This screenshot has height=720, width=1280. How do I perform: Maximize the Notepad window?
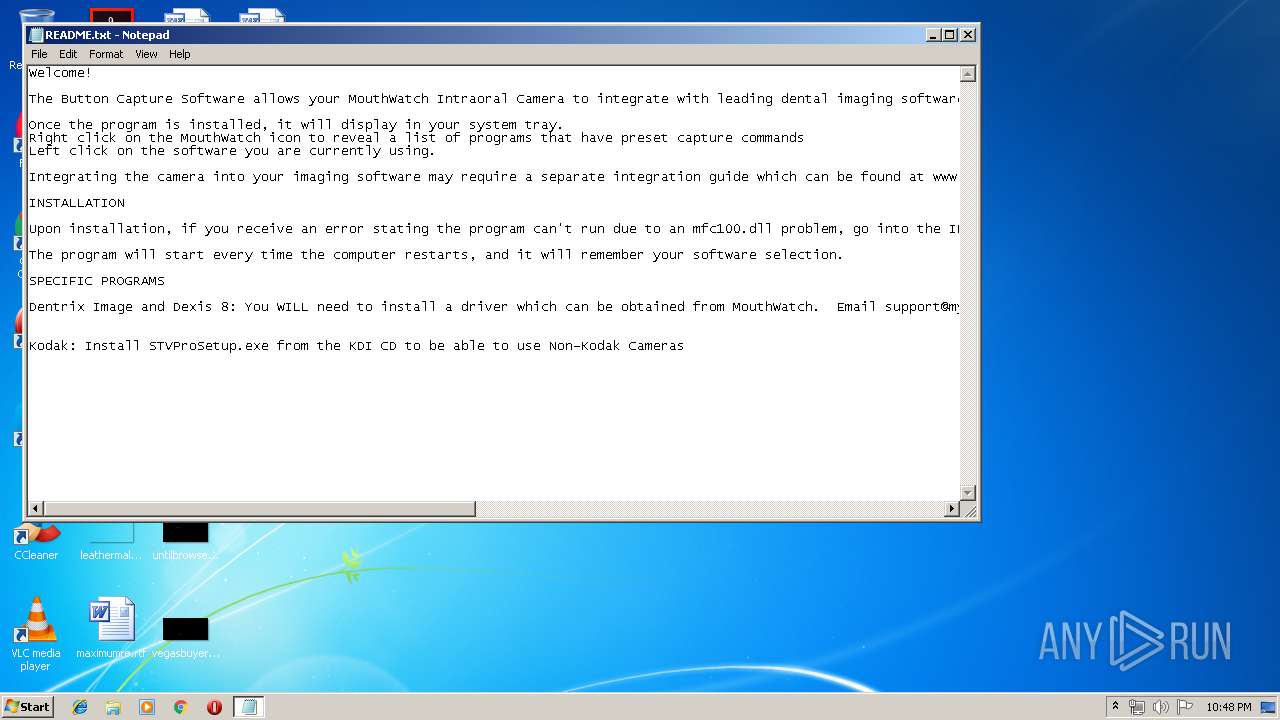(950, 34)
